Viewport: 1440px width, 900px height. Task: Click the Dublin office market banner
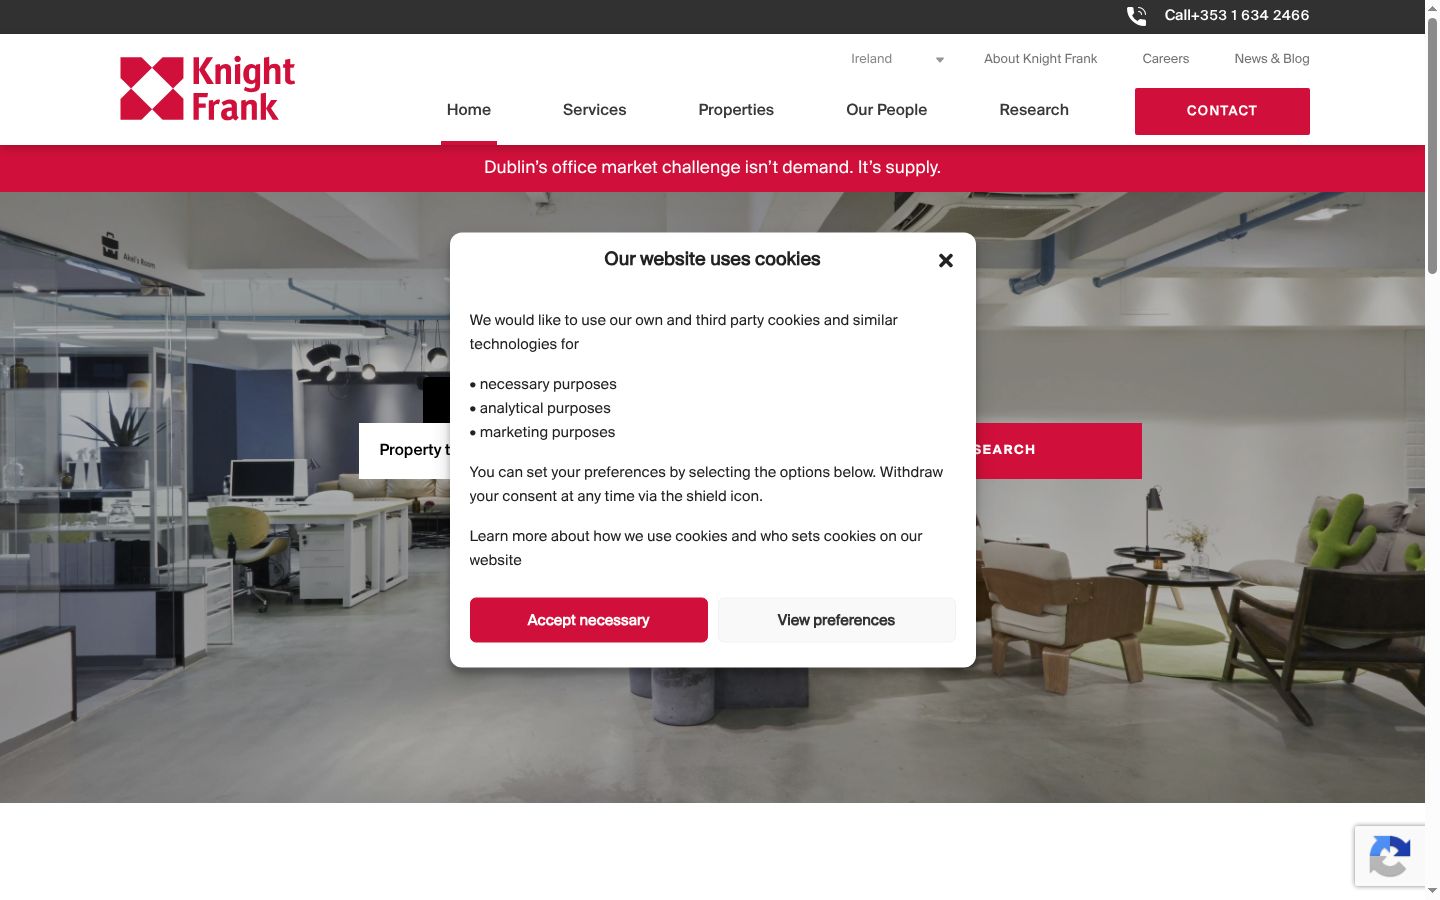(712, 168)
